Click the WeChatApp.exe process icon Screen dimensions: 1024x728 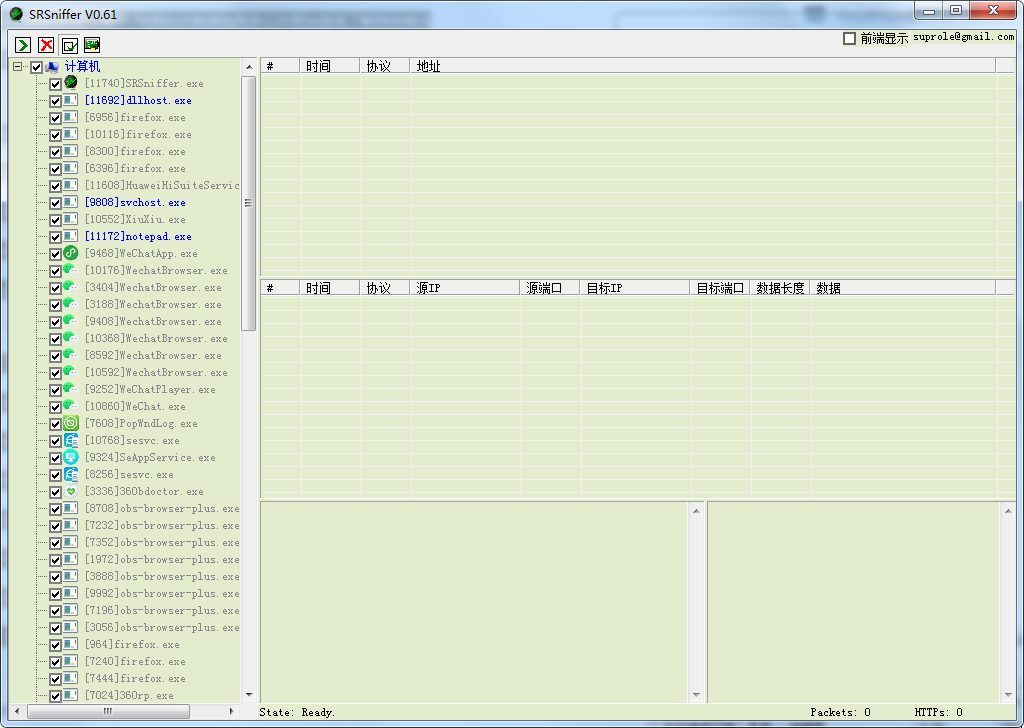click(70, 253)
